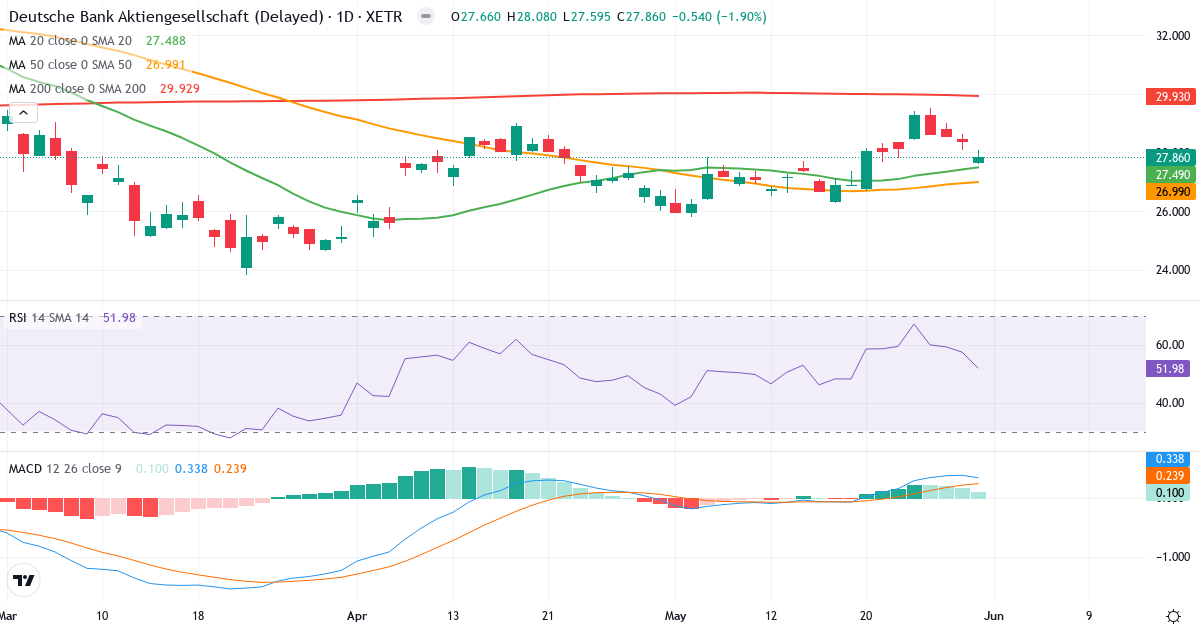Click the 24.000 price scale value
The width and height of the screenshot is (1200, 630).
tap(1172, 270)
